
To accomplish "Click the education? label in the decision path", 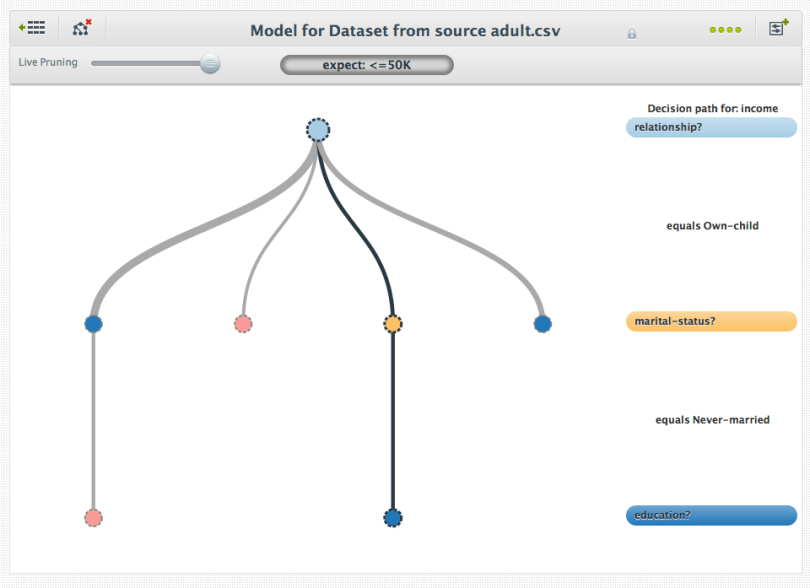I will click(x=710, y=515).
